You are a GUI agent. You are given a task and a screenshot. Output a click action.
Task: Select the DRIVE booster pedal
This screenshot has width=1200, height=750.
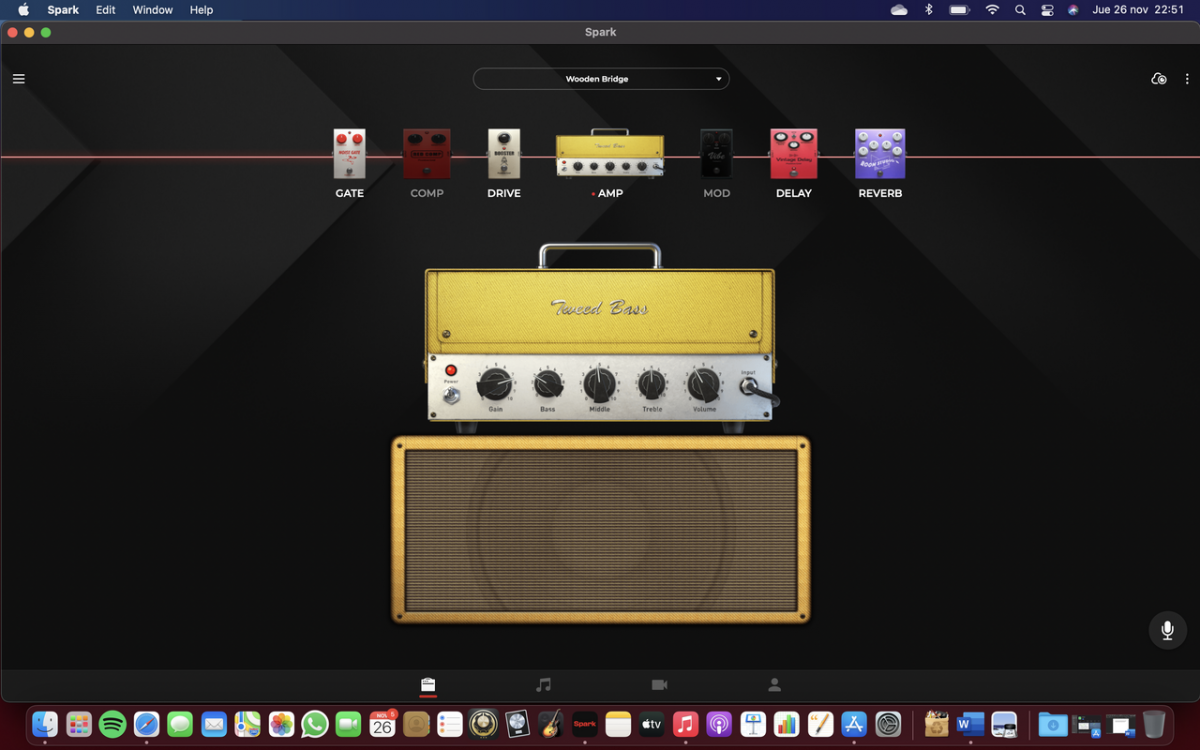click(504, 154)
